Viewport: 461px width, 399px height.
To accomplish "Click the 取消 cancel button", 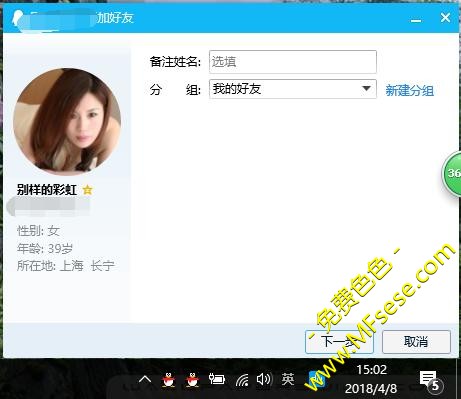I will pyautogui.click(x=416, y=342).
